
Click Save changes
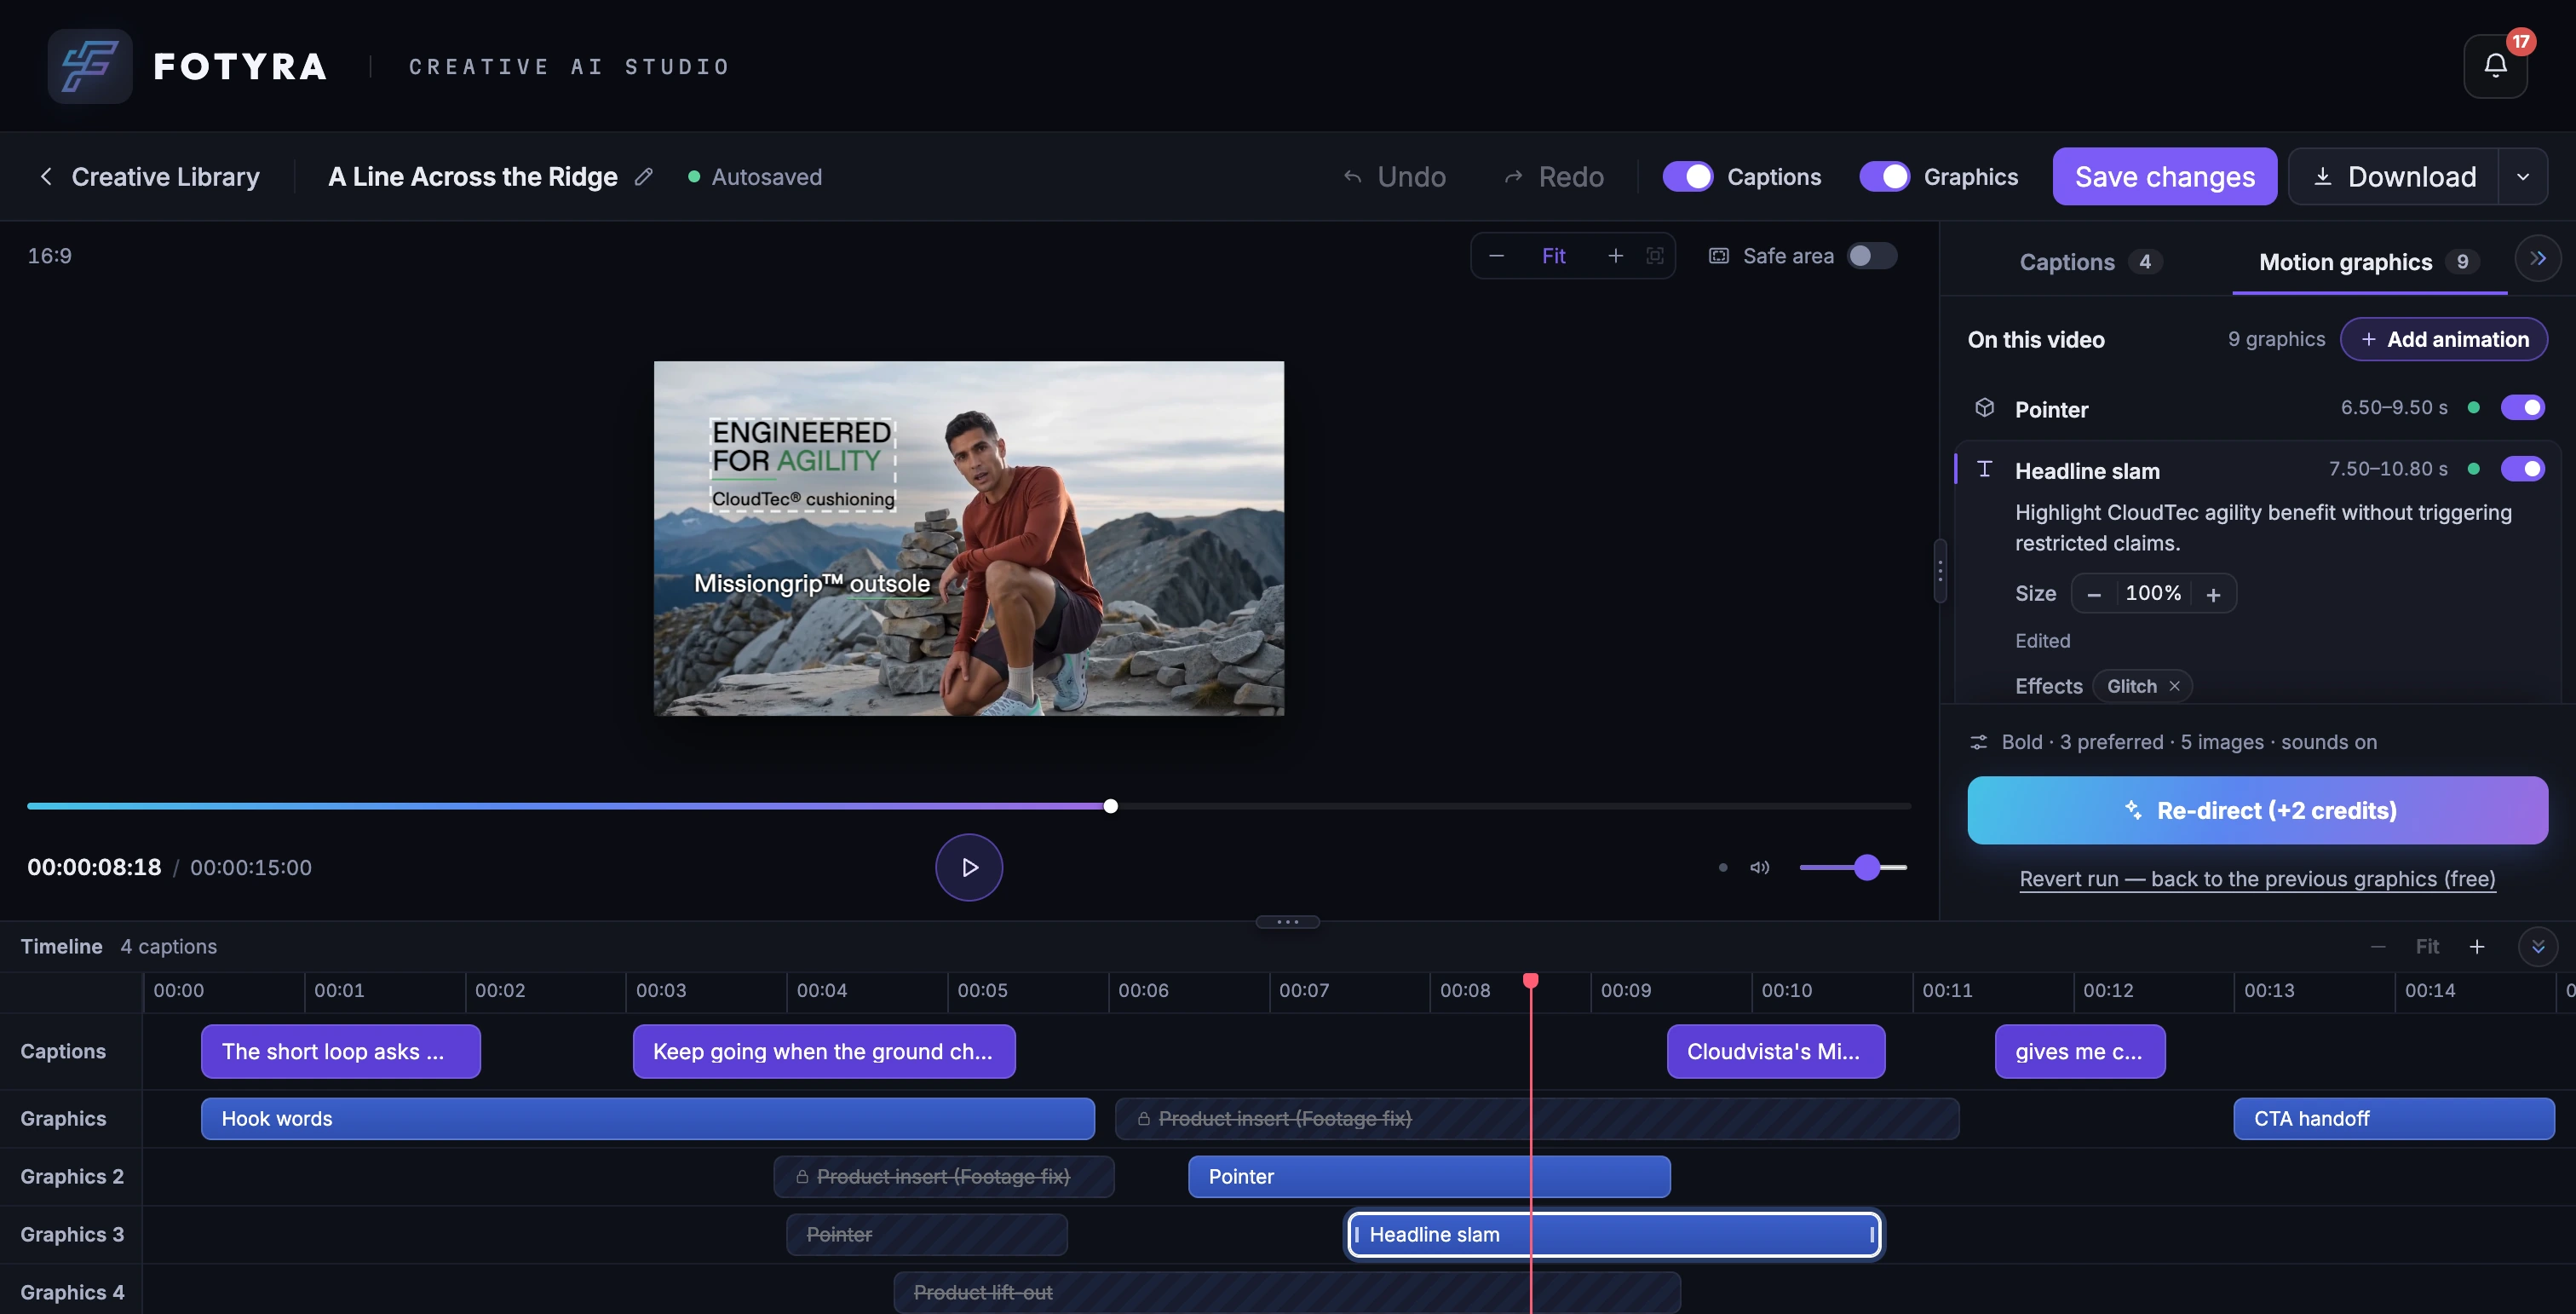pos(2164,177)
